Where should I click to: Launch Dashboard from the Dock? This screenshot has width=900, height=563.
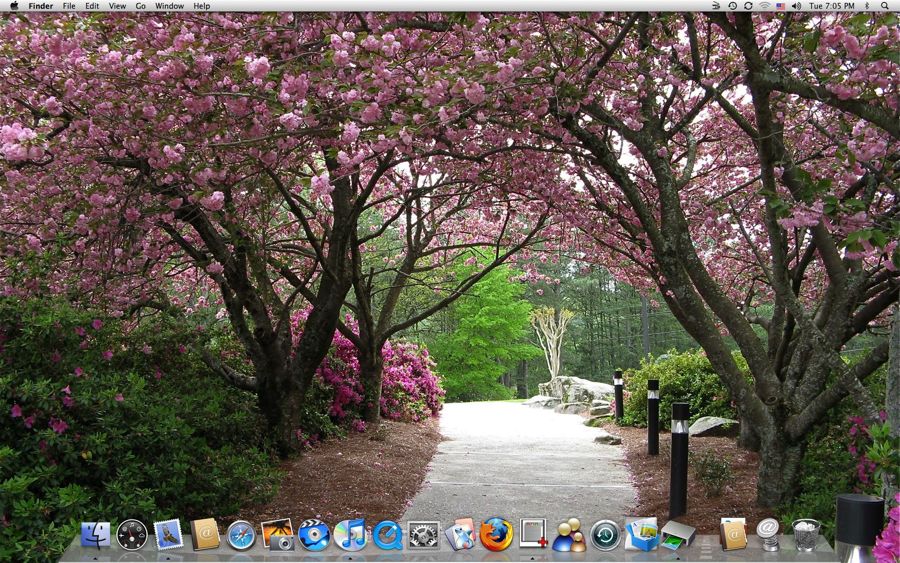(132, 535)
